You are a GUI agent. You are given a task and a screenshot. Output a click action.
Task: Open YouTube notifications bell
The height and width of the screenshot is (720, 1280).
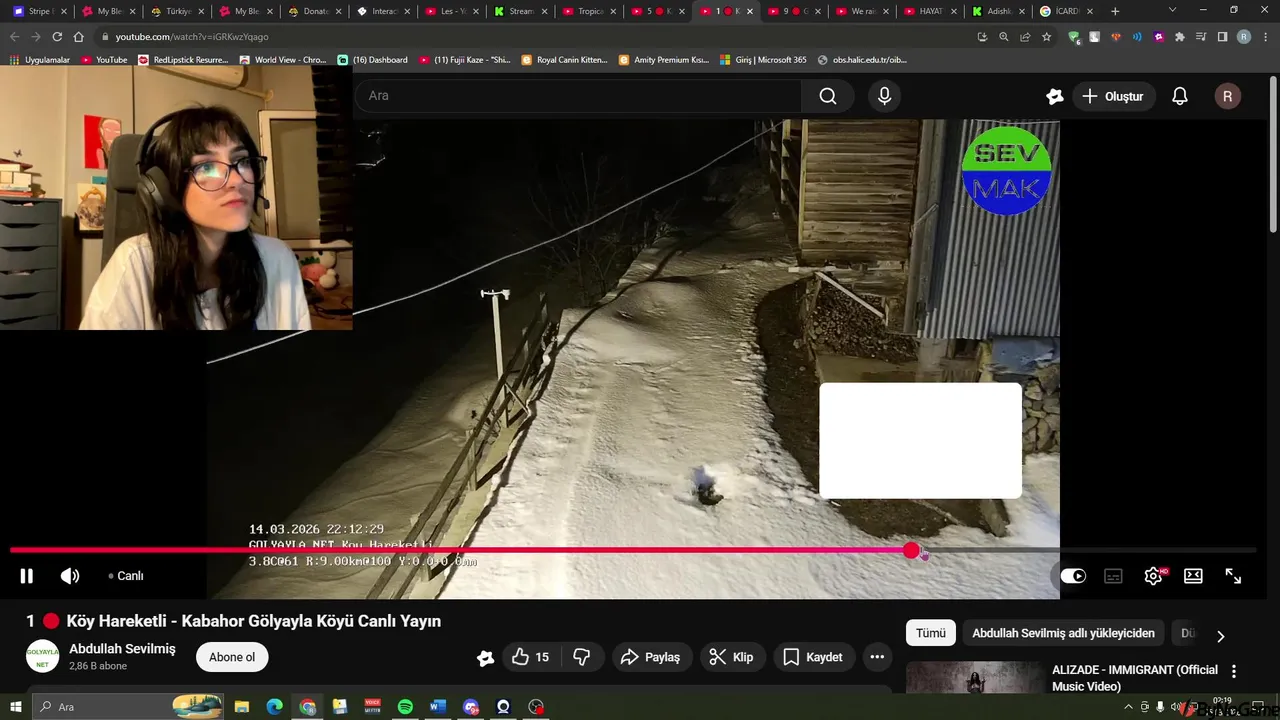point(1180,96)
